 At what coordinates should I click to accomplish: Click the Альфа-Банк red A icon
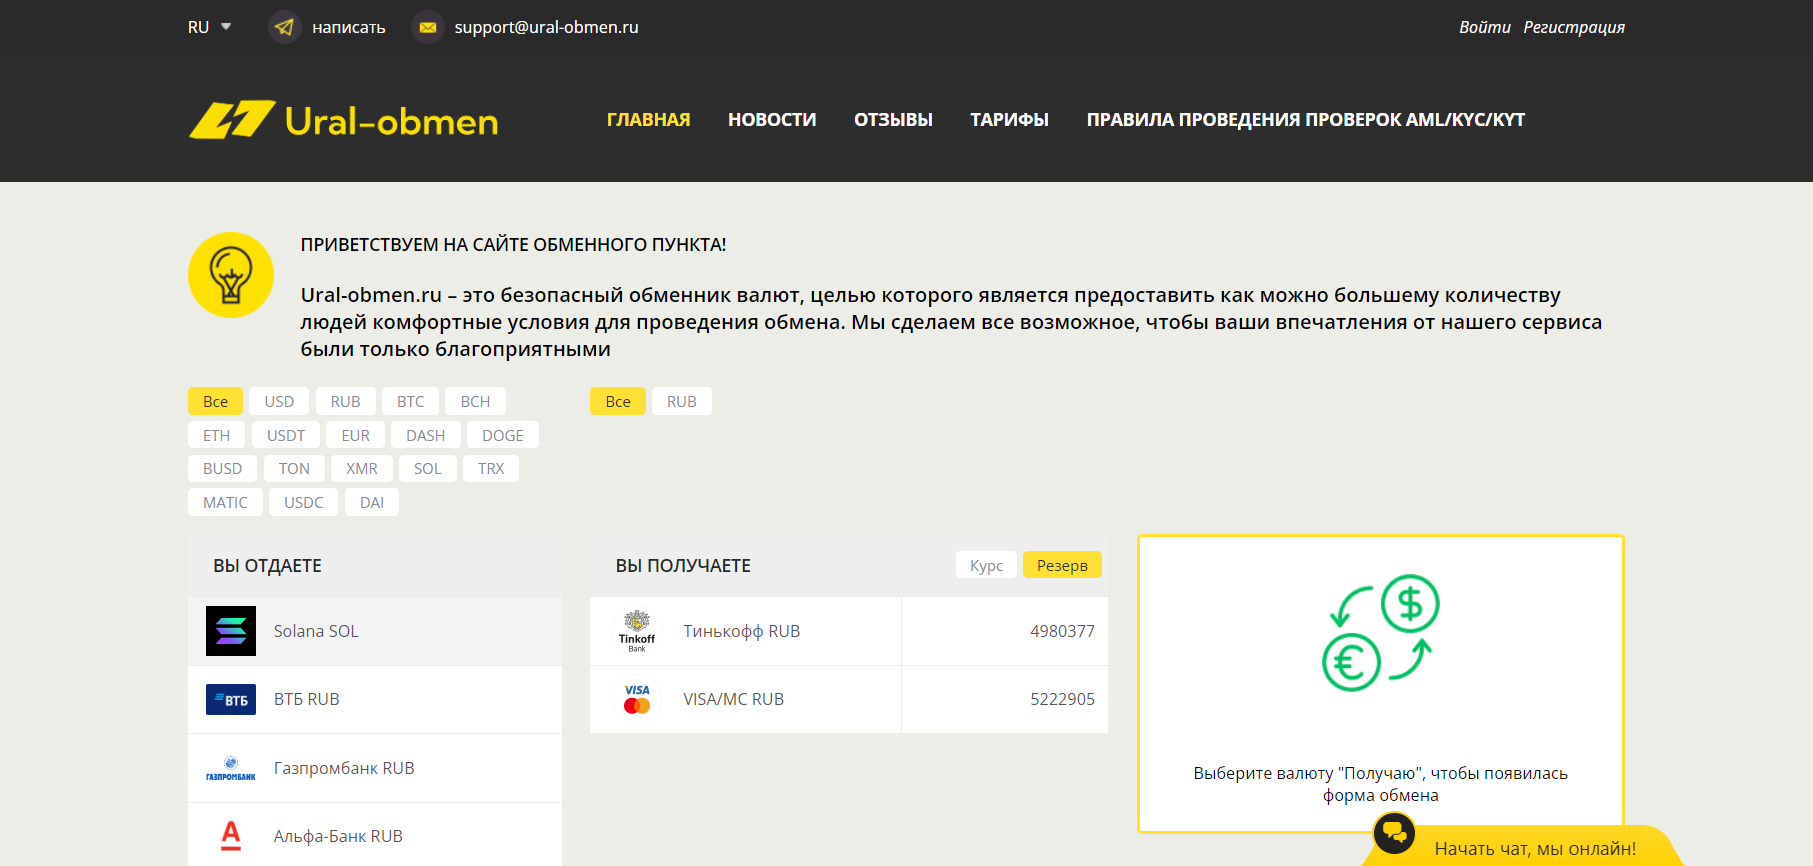(231, 836)
